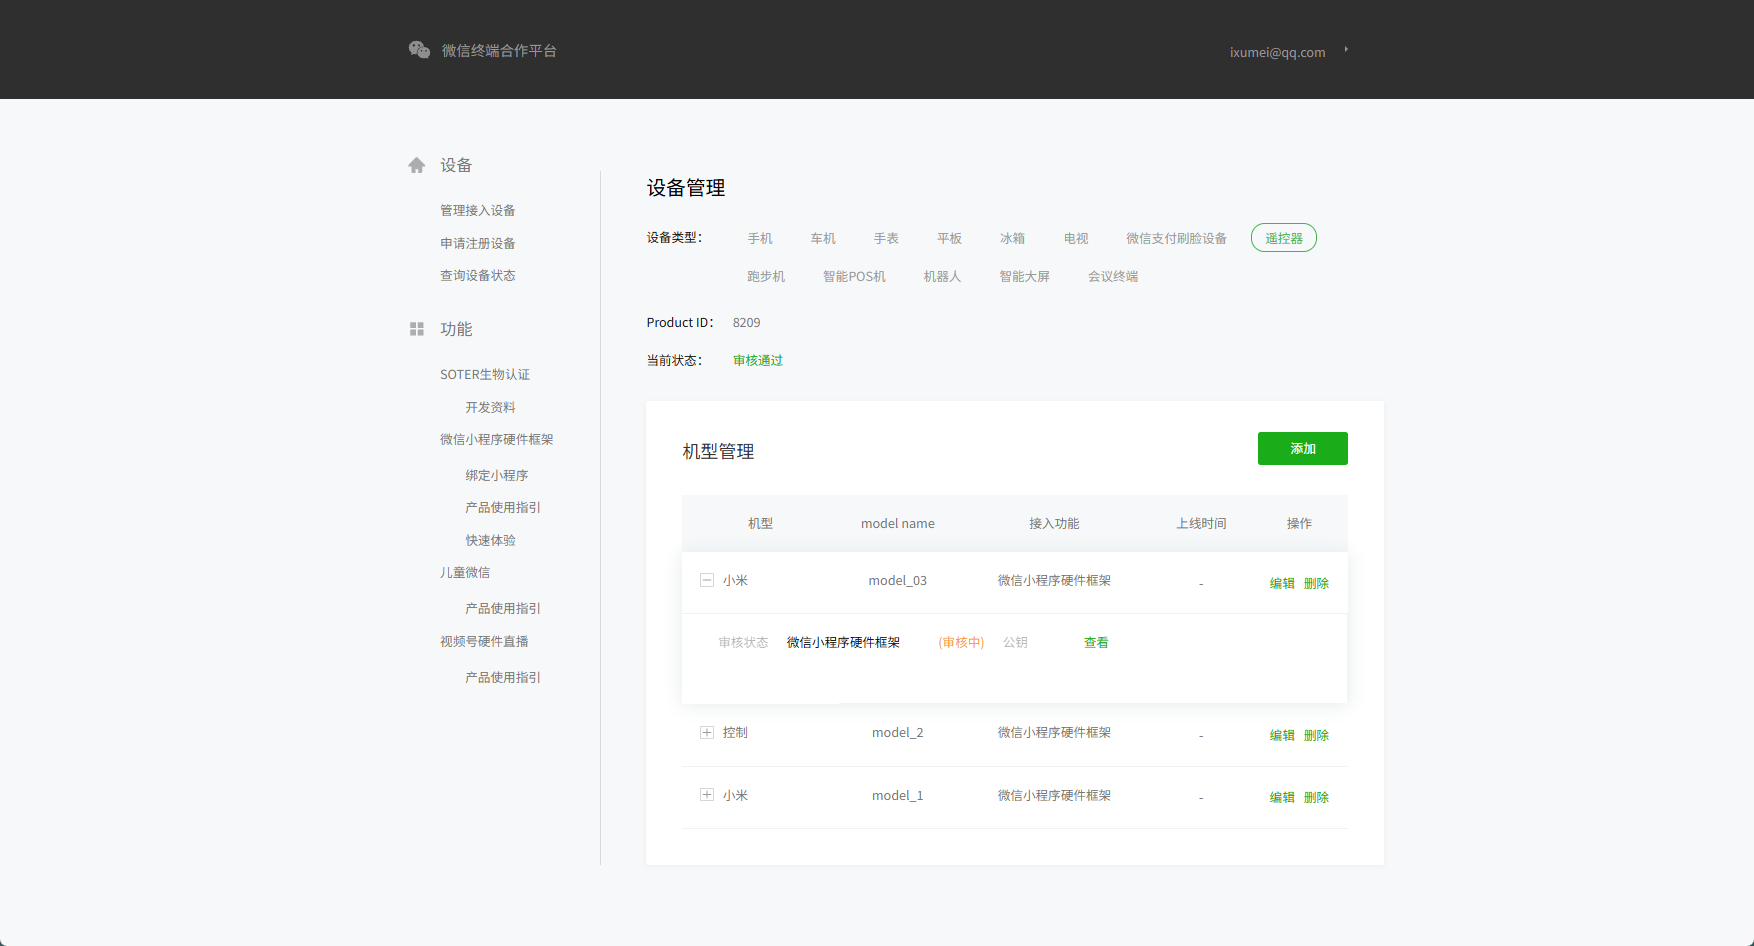Delete the model_1 row via 删除

pyautogui.click(x=1316, y=797)
